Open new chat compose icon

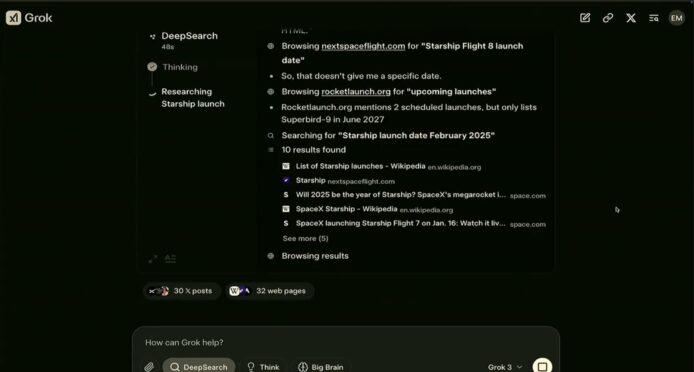pos(585,18)
